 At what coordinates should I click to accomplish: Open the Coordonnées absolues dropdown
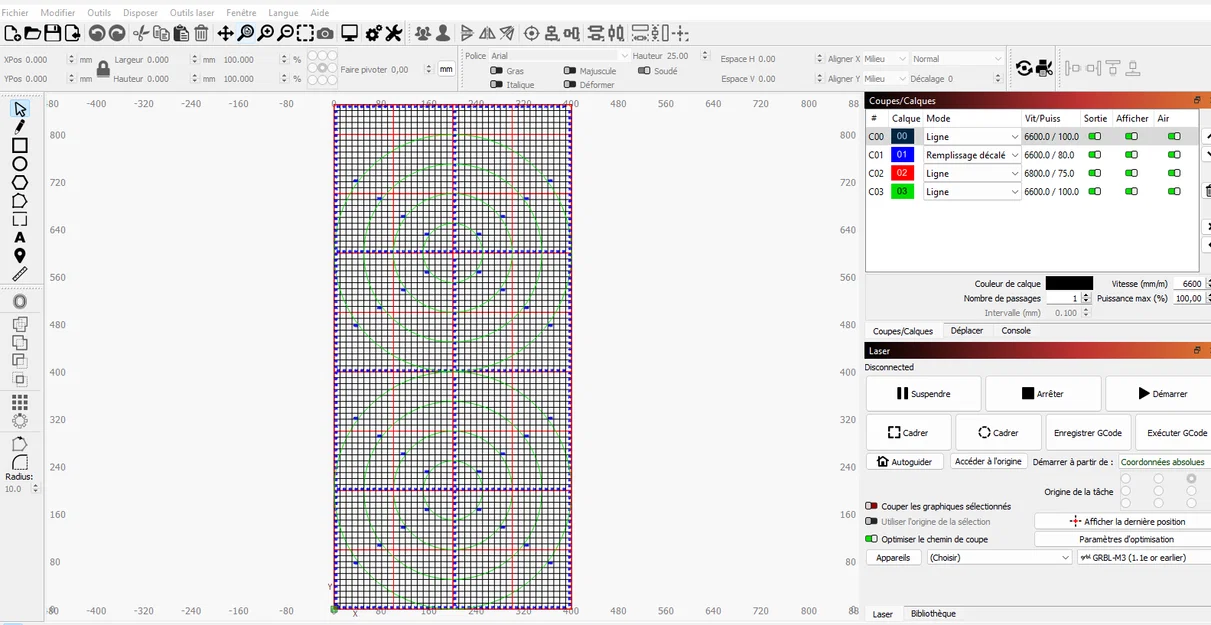[x=1164, y=462]
